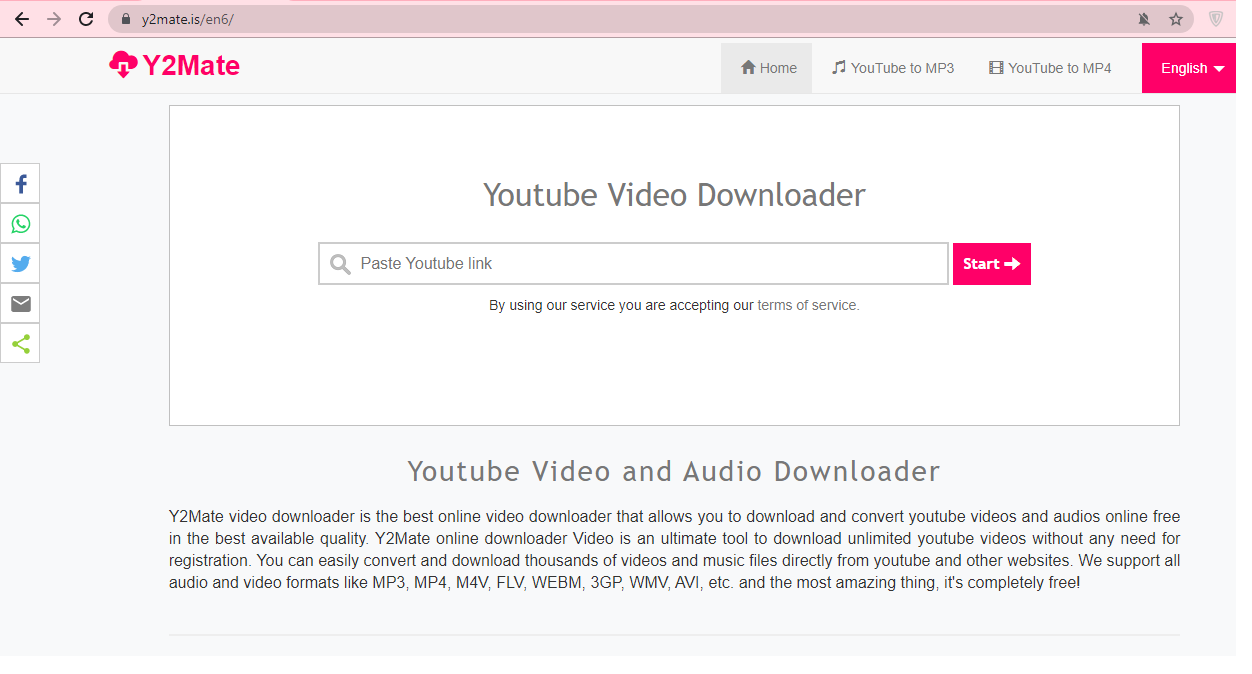
Task: Go forward with the browser arrow
Action: [54, 19]
